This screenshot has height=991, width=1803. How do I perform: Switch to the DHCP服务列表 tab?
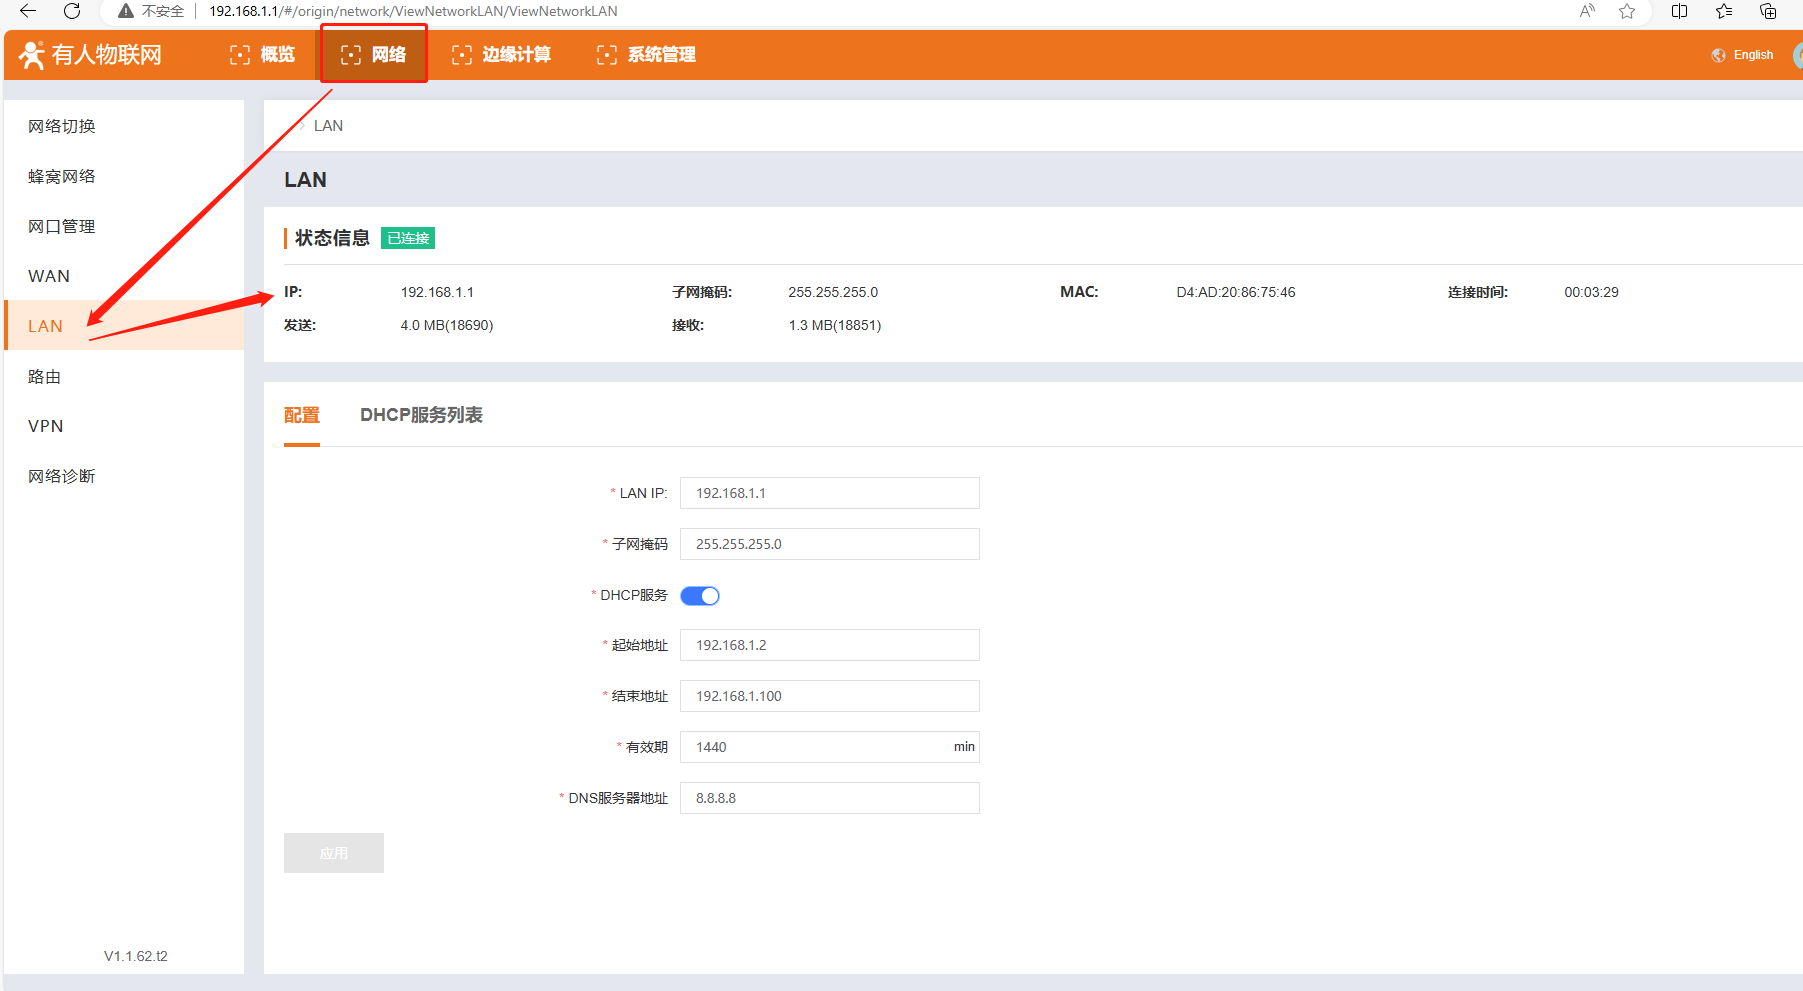(421, 415)
